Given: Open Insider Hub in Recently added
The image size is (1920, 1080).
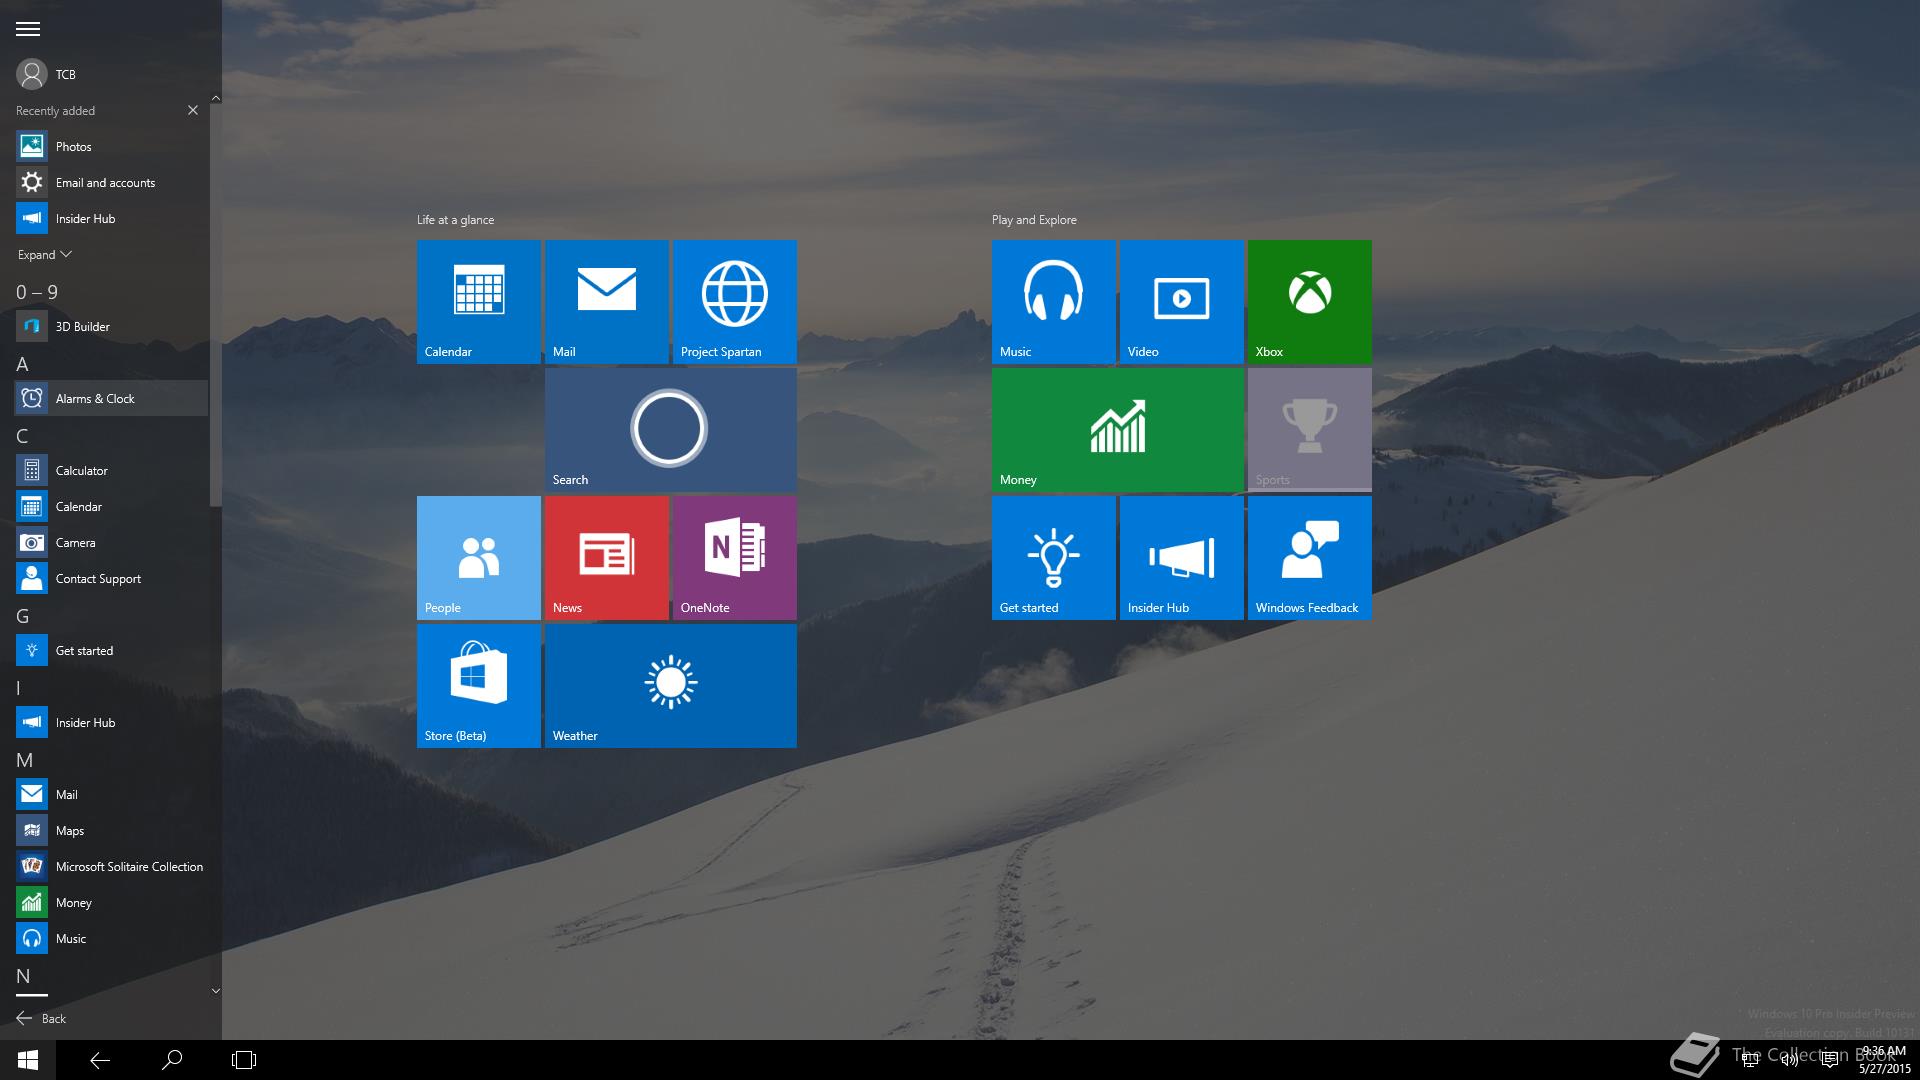Looking at the screenshot, I should pyautogui.click(x=111, y=218).
